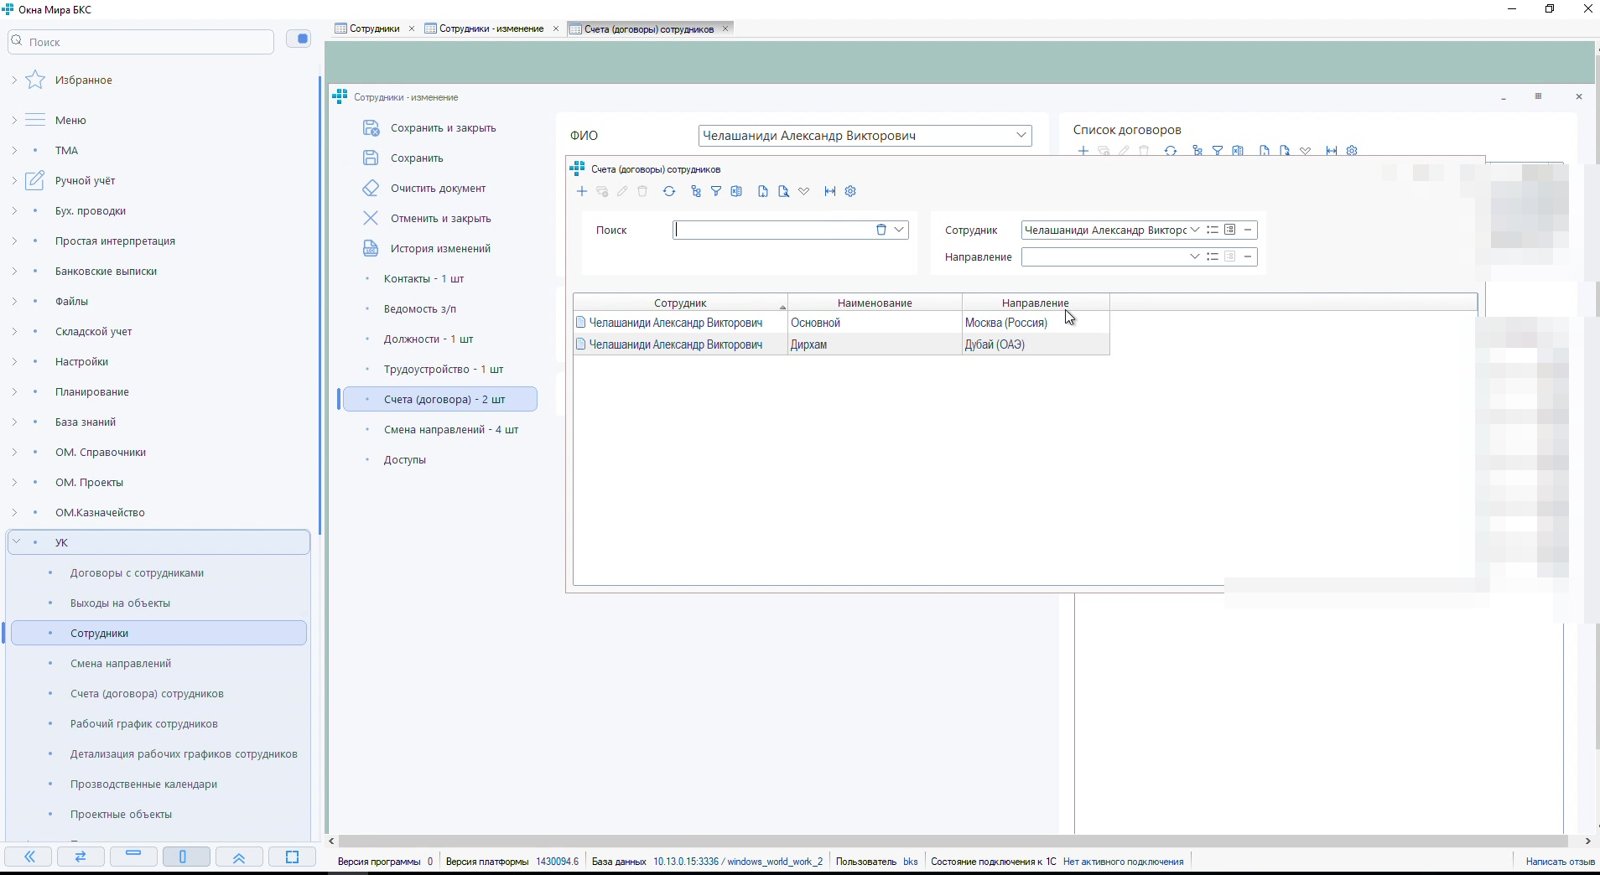
Task: Toggle the vertical panel layout button
Action: tap(186, 857)
